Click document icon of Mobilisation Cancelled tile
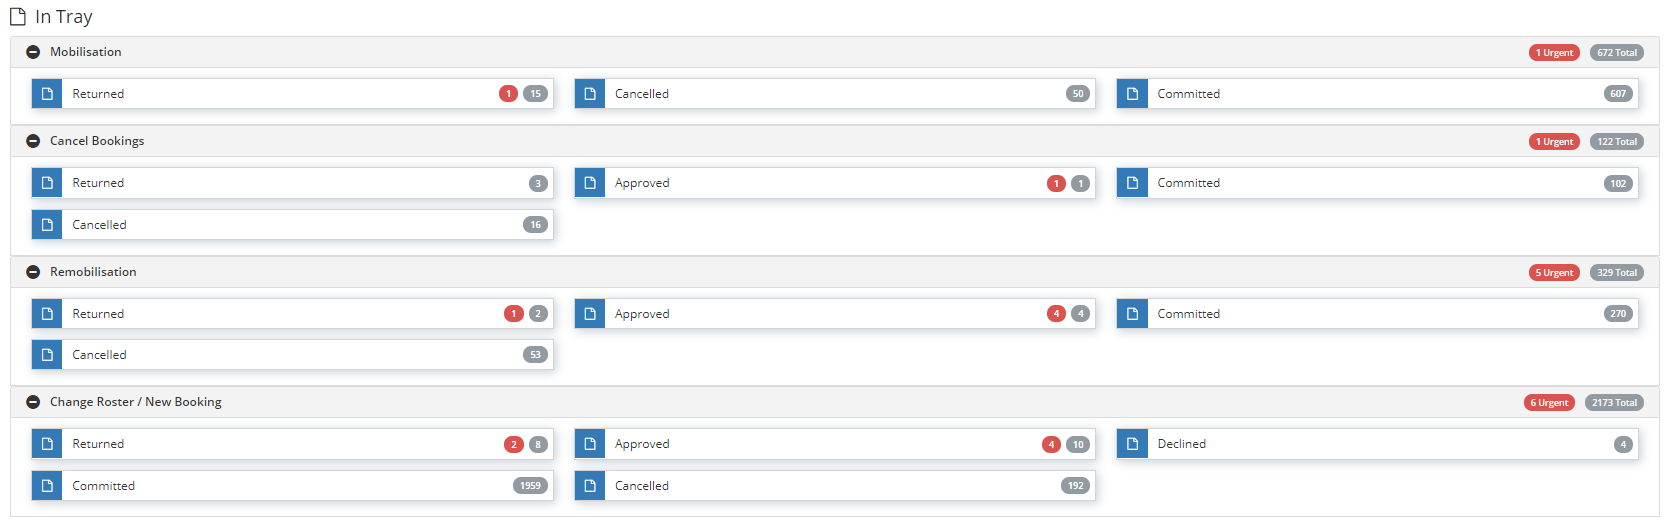The width and height of the screenshot is (1666, 523). [x=590, y=94]
